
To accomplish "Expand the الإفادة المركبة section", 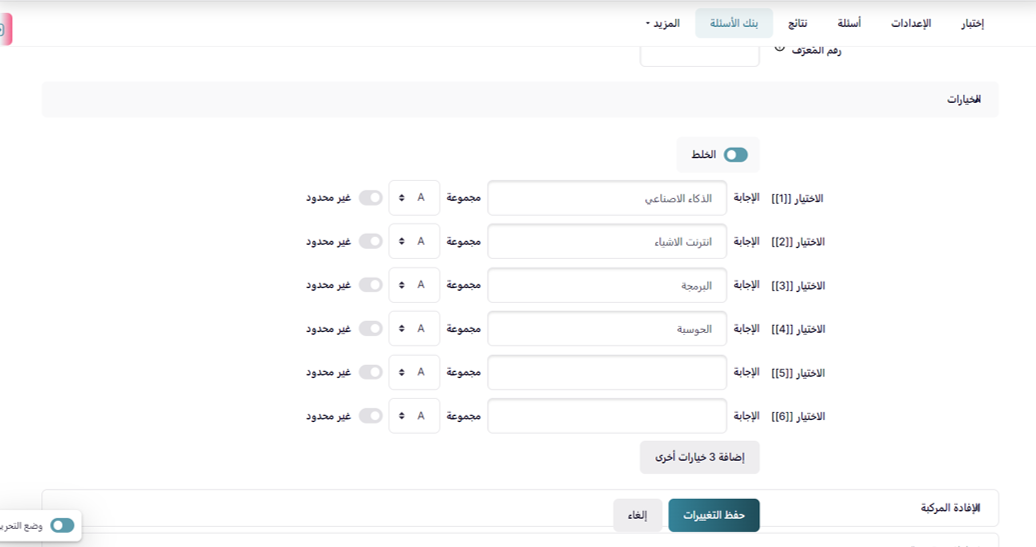I will tap(950, 508).
